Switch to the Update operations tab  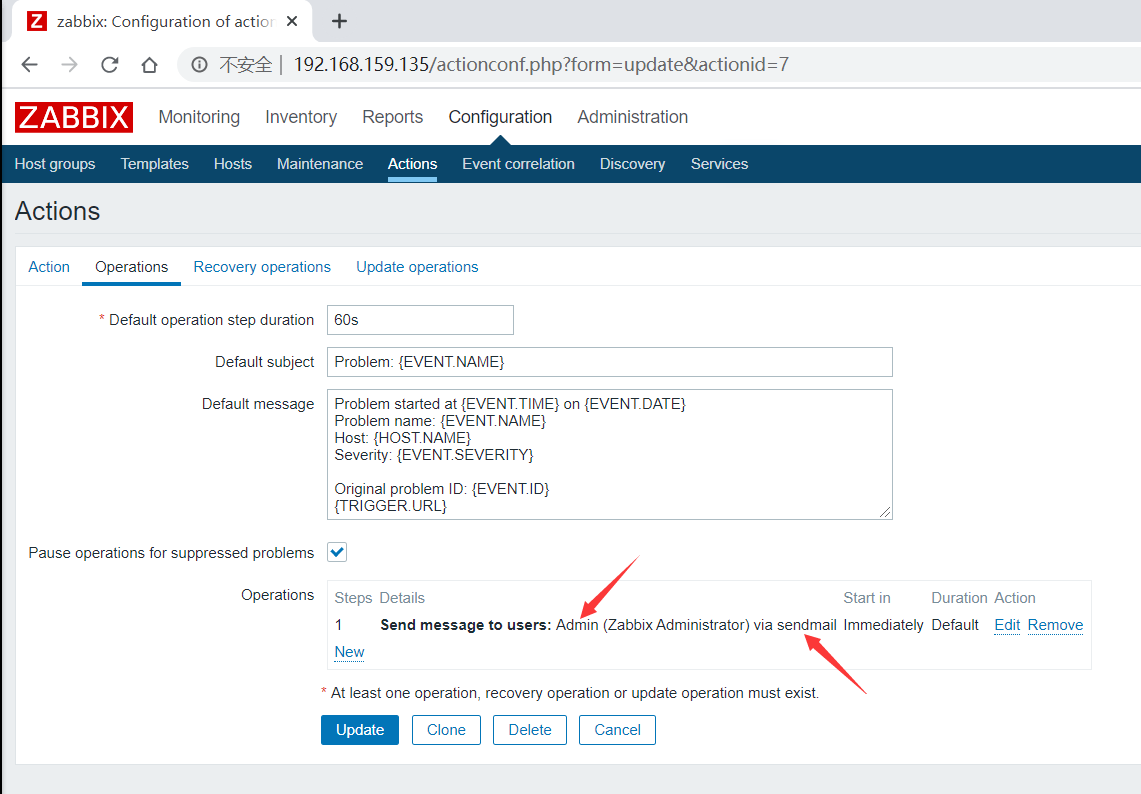pos(417,267)
